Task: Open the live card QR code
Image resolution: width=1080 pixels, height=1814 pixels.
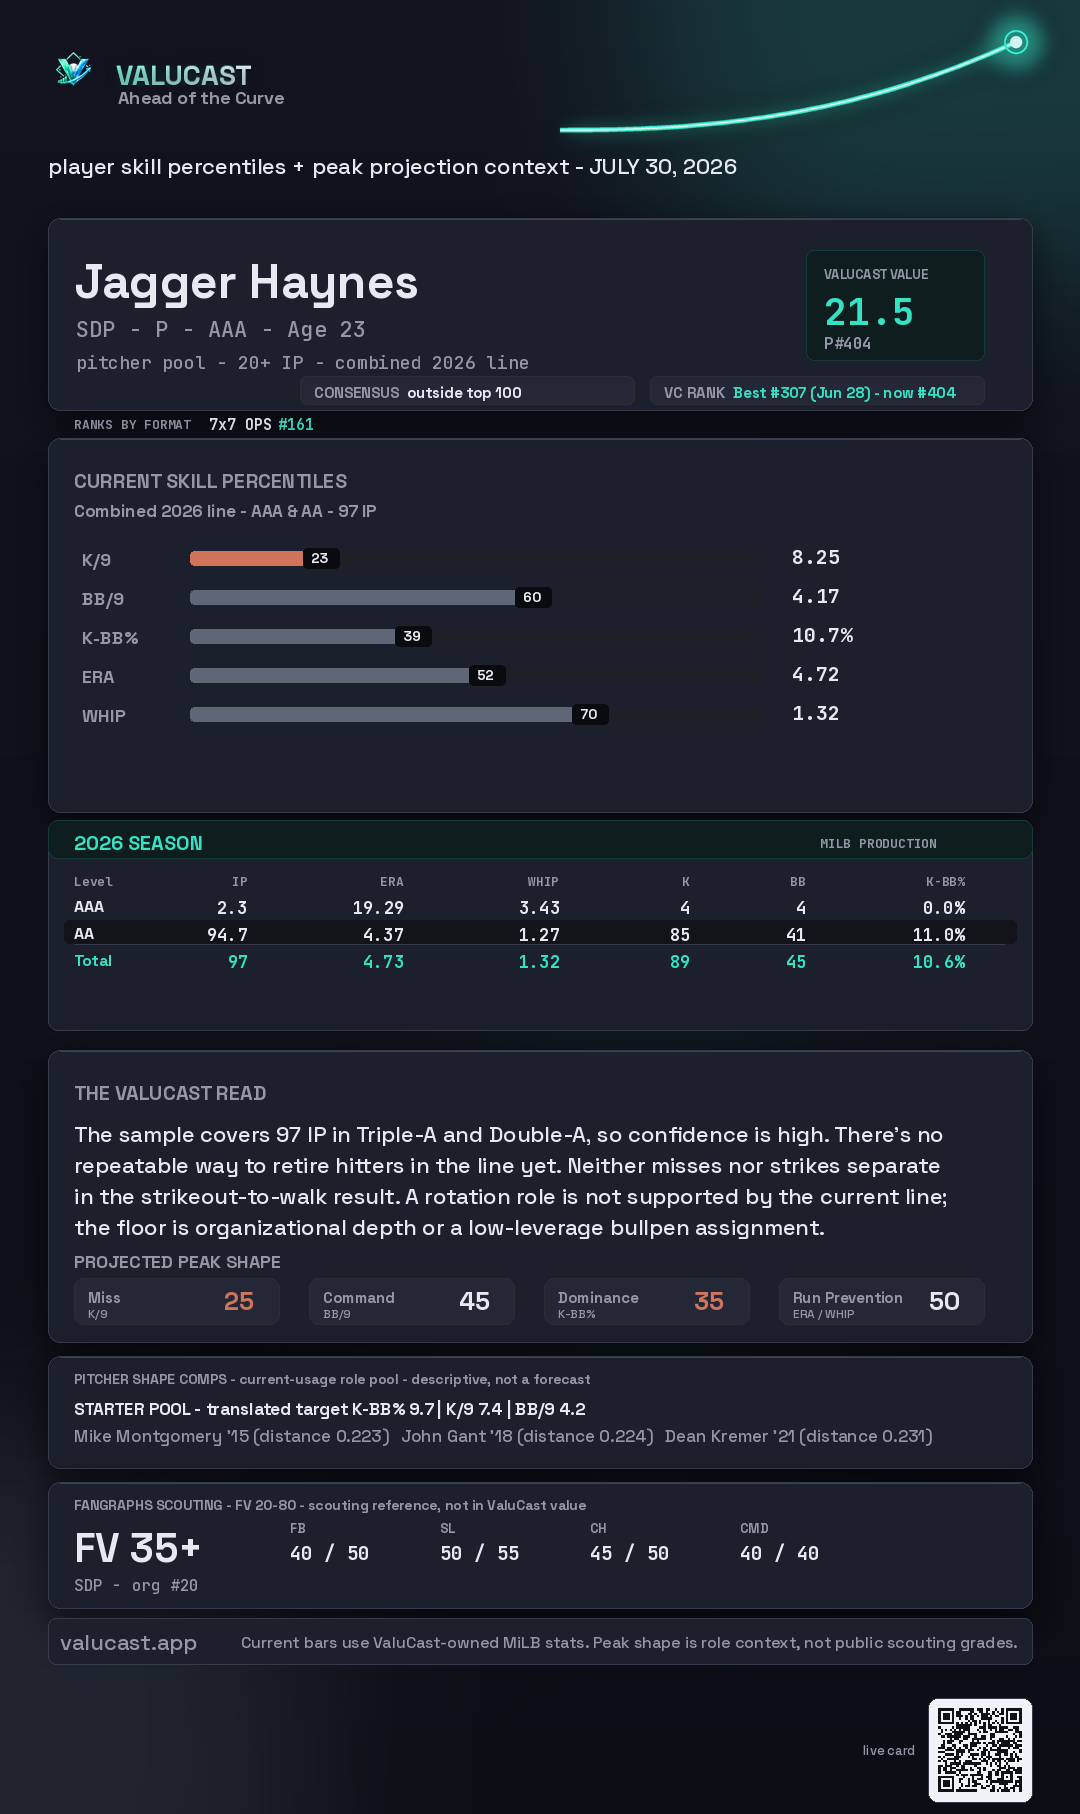Action: [980, 1750]
